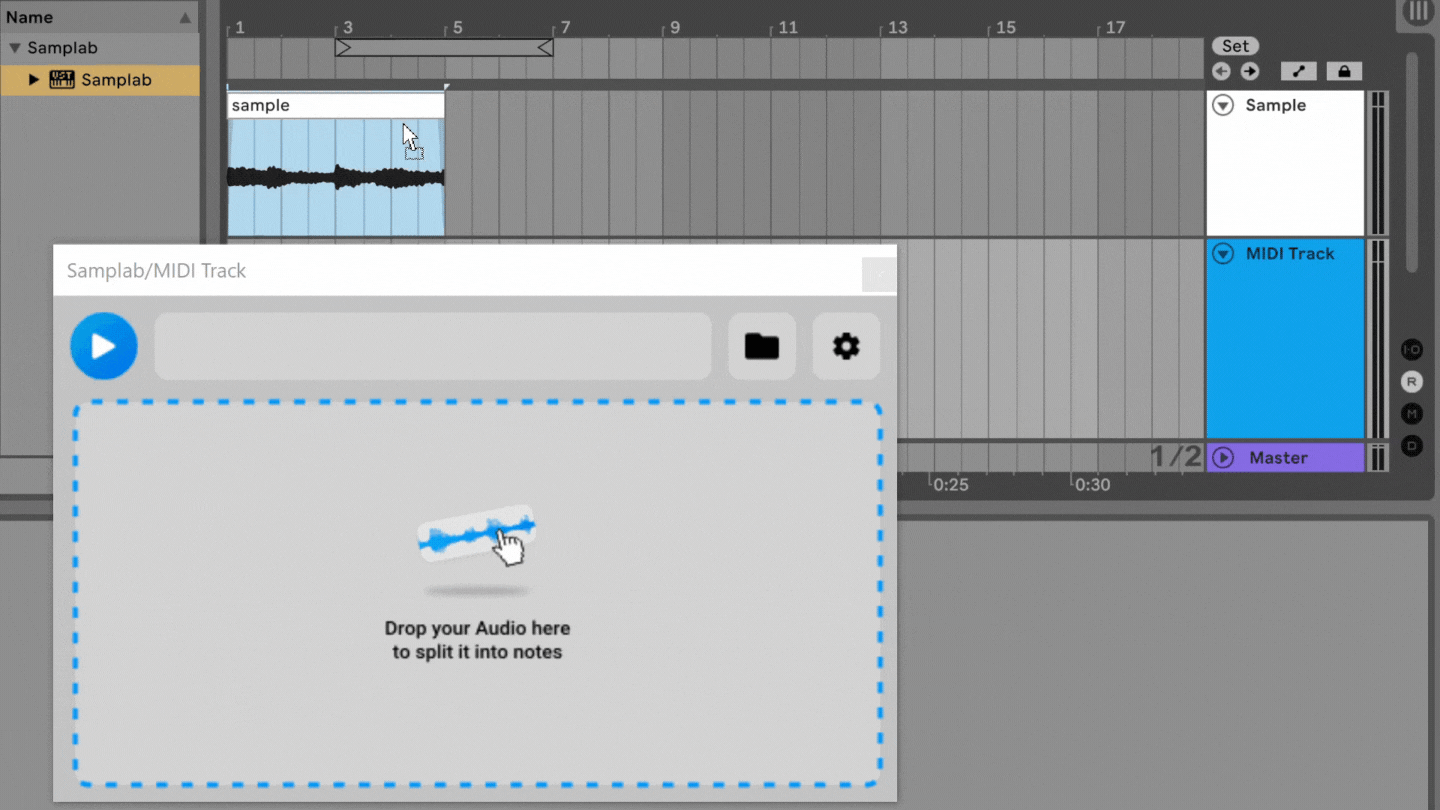Click bar 9 in the arrangement ruler
1440x810 pixels.
tap(675, 28)
